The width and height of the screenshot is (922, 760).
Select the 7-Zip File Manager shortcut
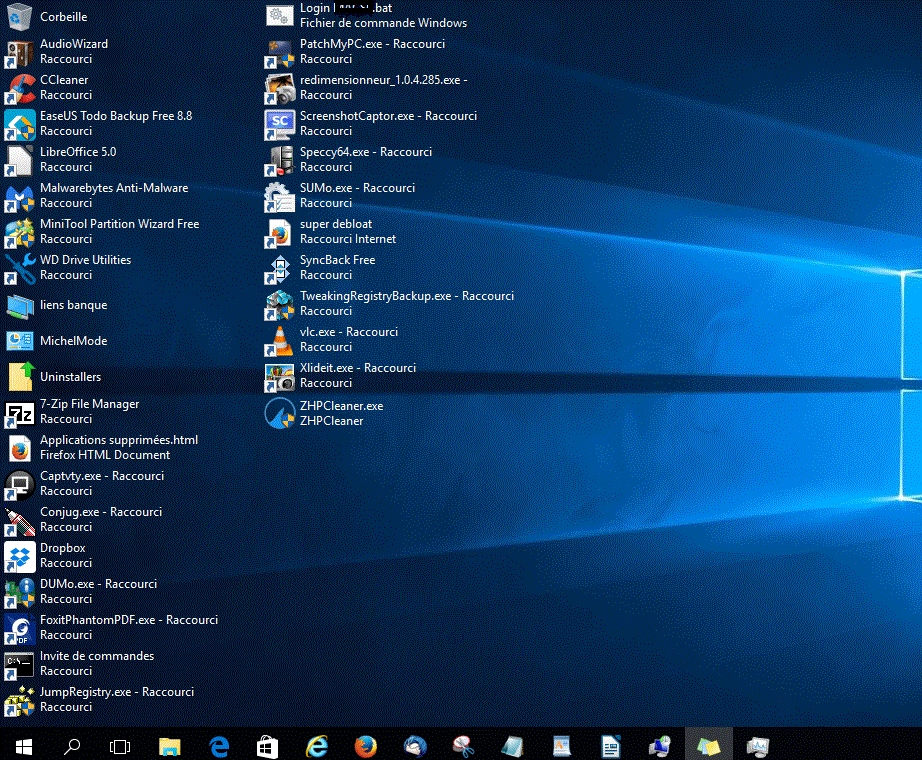[19, 412]
